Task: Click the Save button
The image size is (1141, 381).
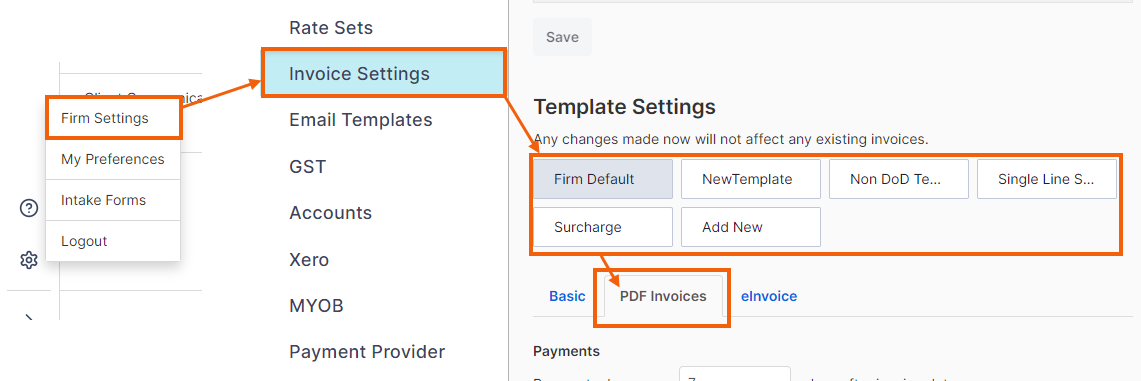Action: pos(562,37)
